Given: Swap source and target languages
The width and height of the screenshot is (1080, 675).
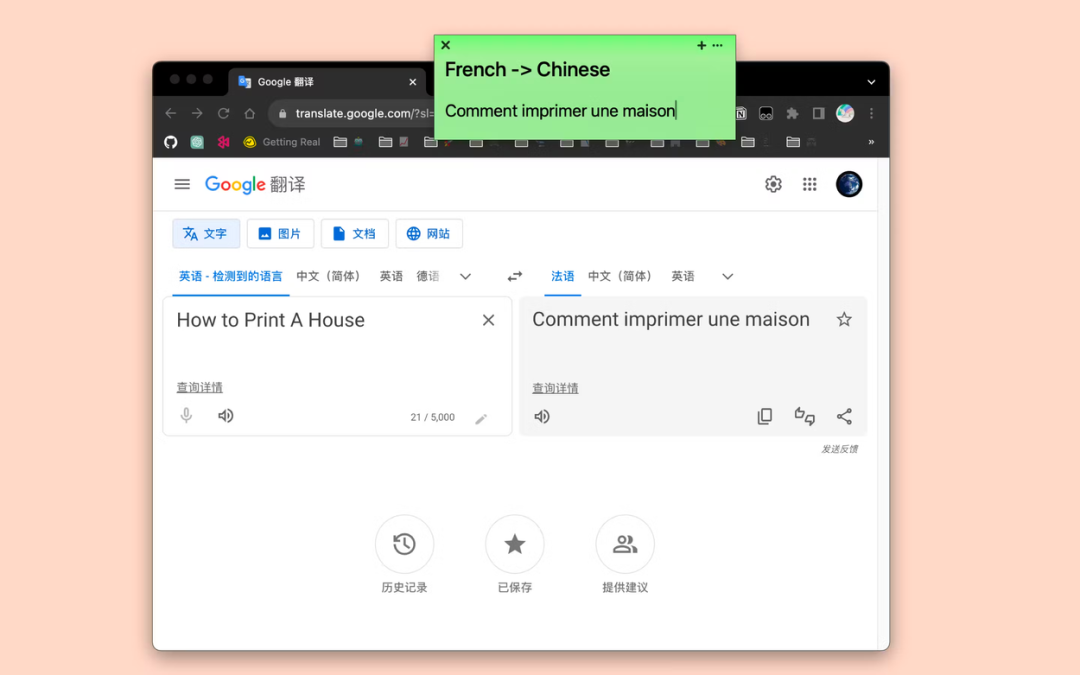Looking at the screenshot, I should [x=515, y=276].
